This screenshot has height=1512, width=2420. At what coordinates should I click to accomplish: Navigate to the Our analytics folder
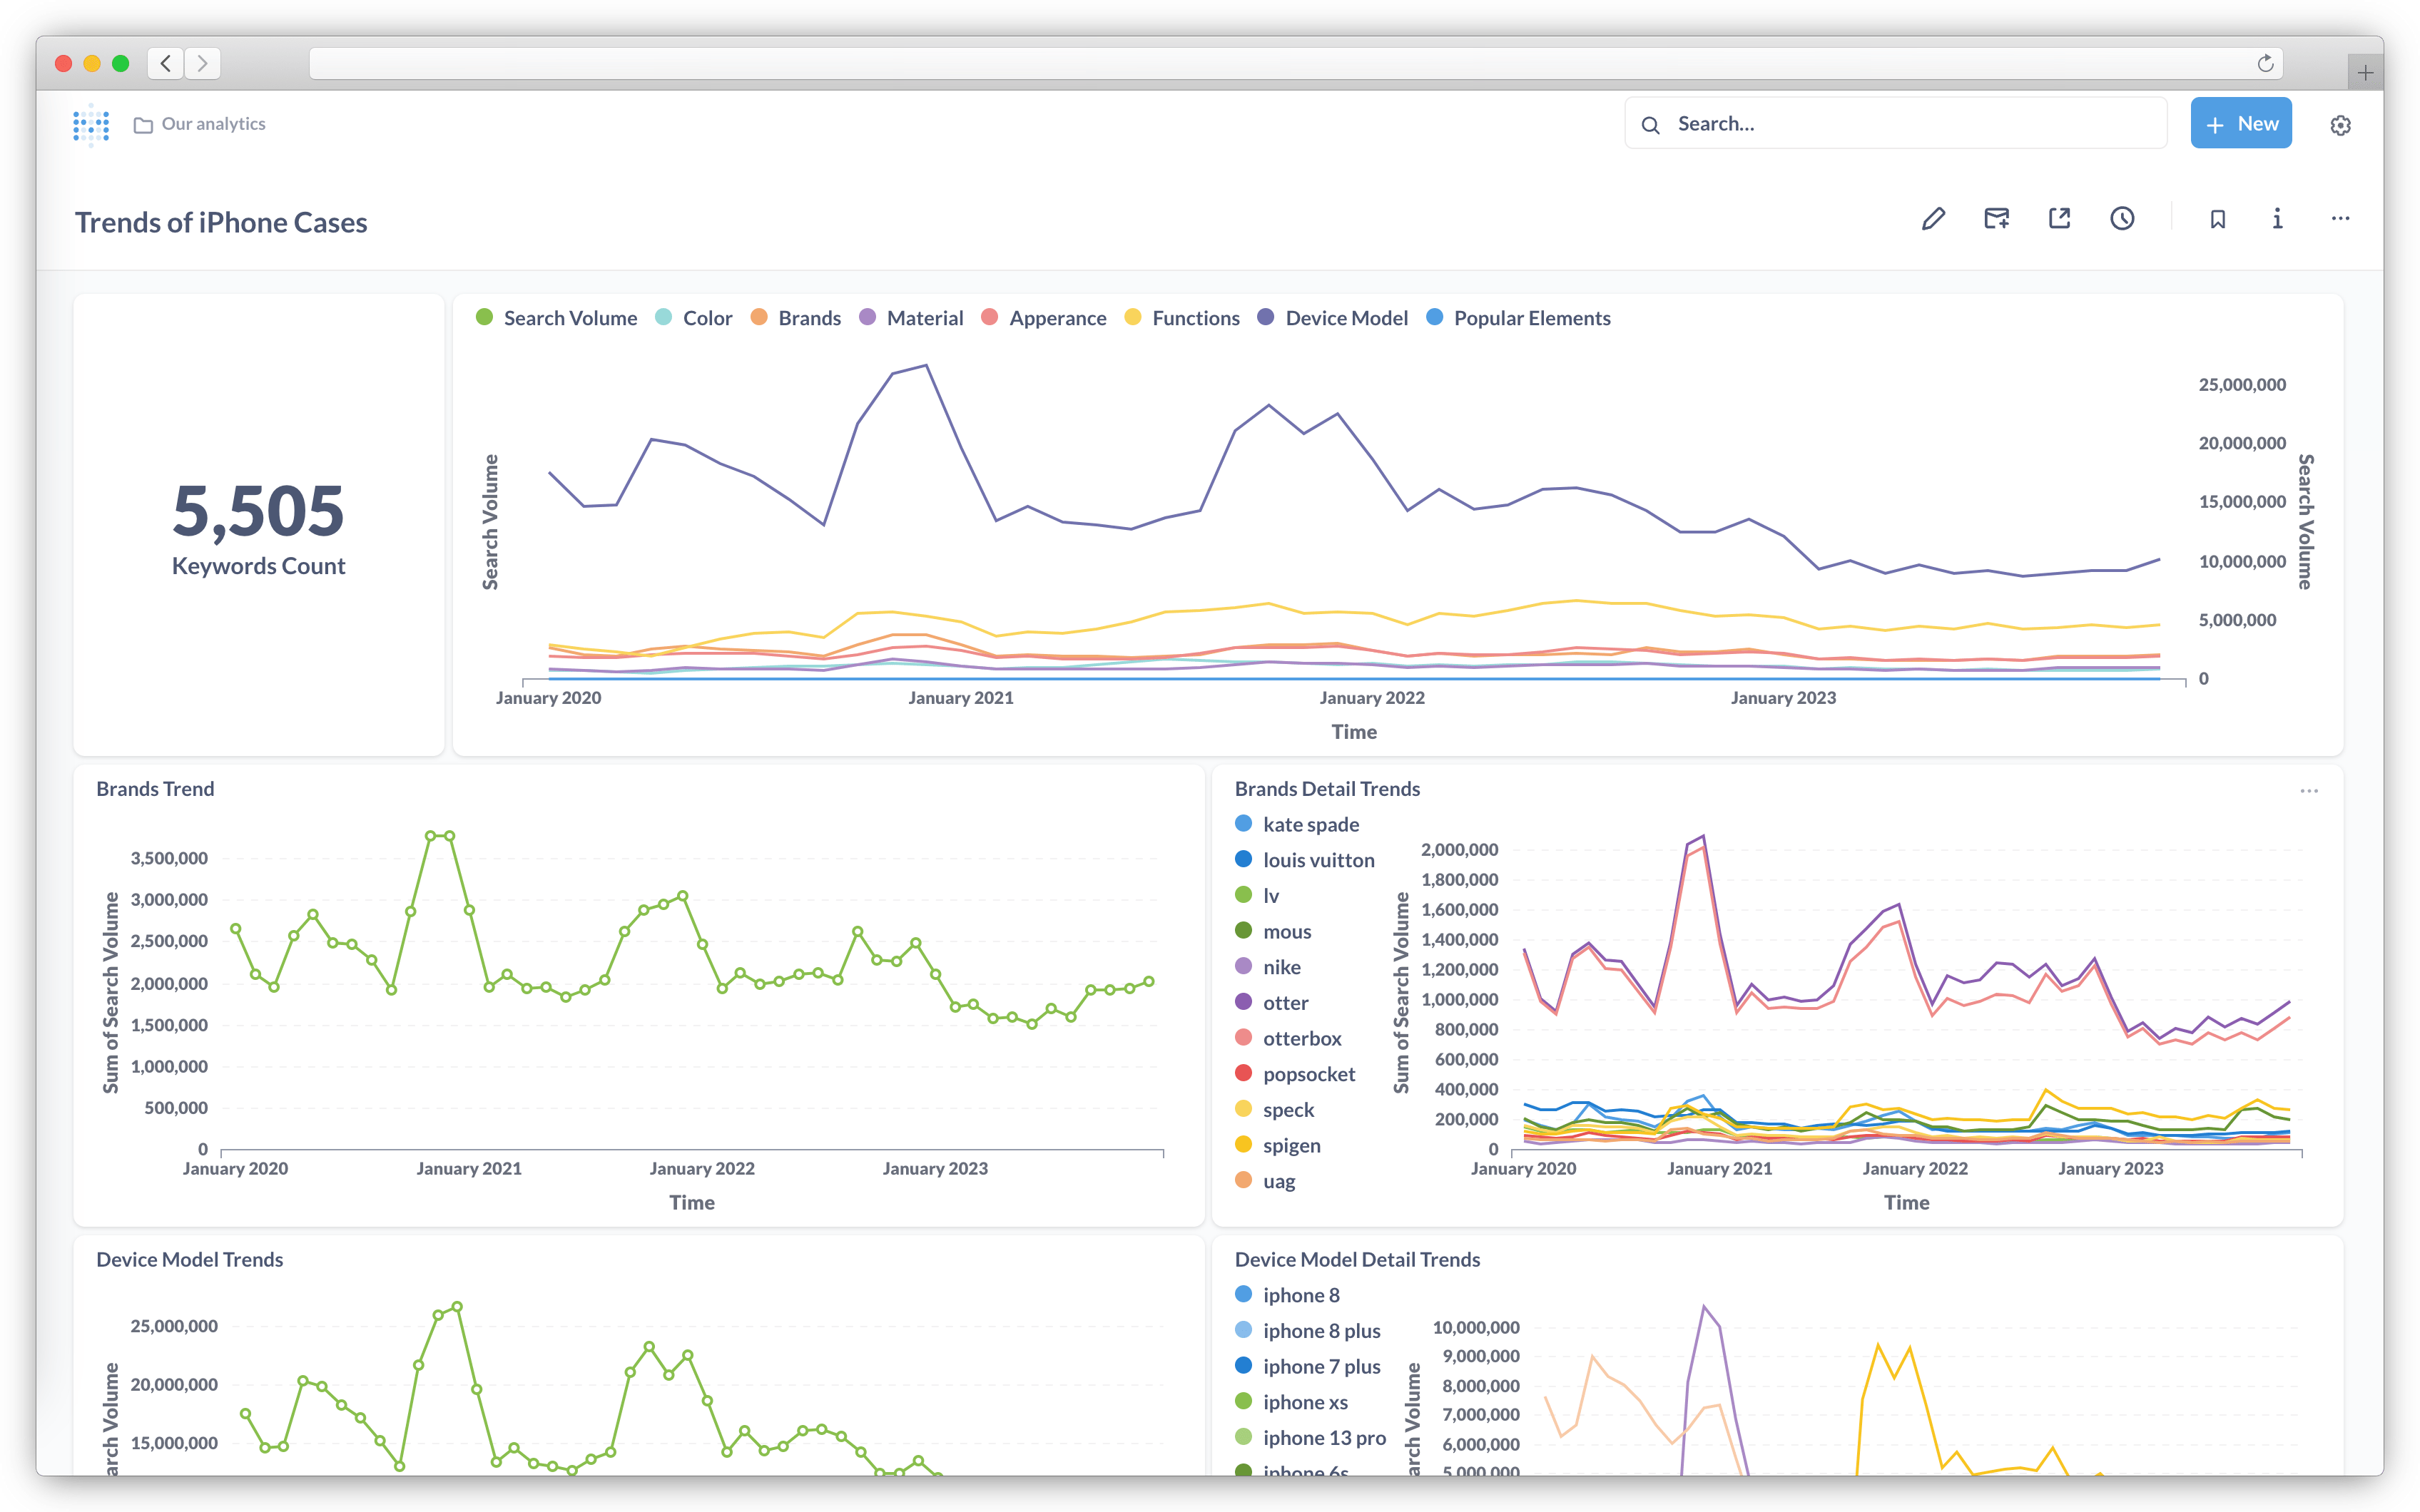tap(212, 123)
